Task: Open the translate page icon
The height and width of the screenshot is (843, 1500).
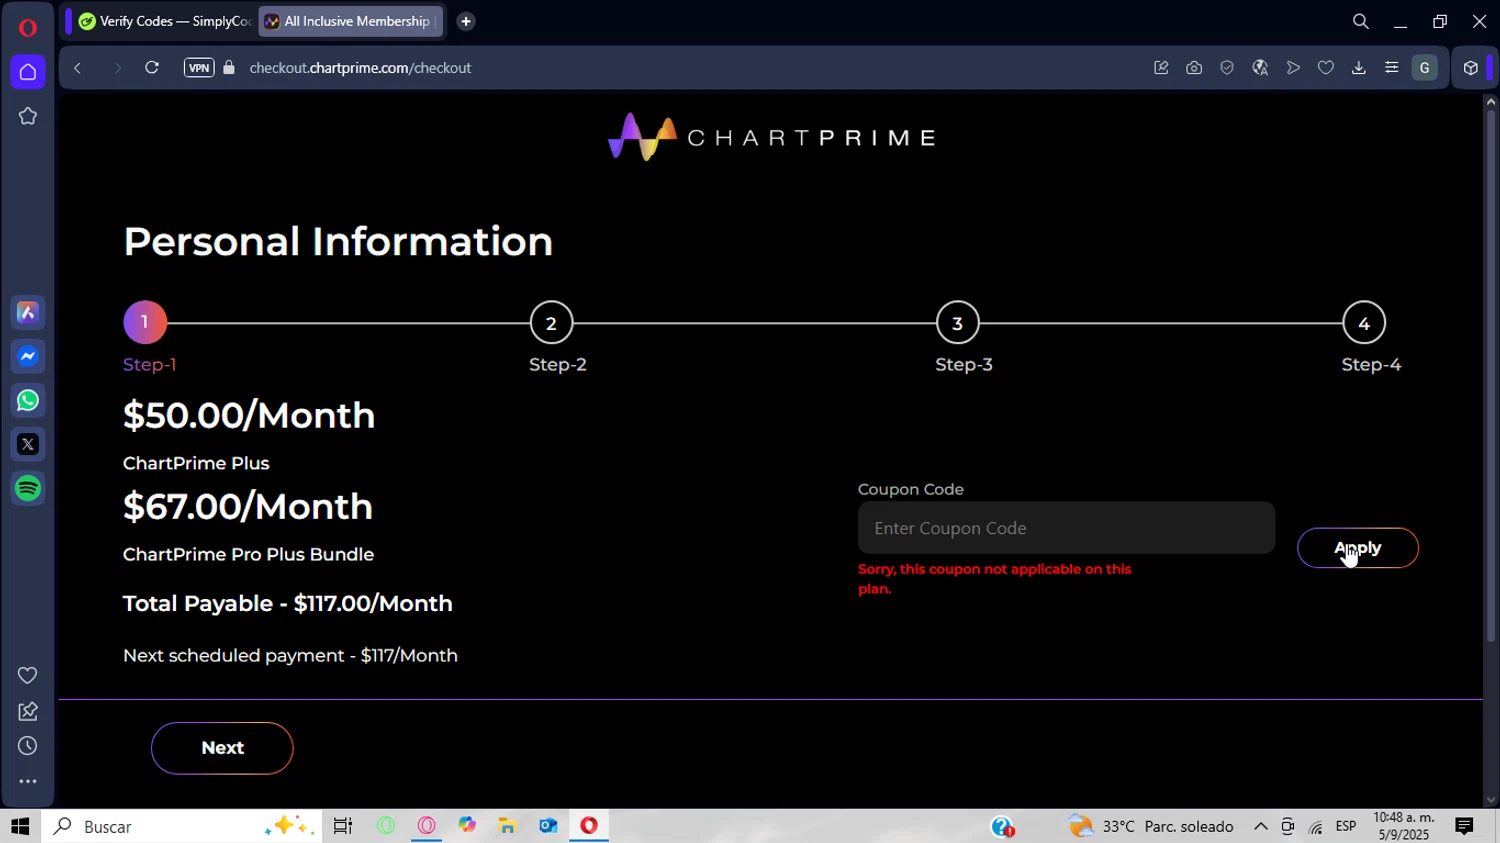Action: tap(1260, 68)
